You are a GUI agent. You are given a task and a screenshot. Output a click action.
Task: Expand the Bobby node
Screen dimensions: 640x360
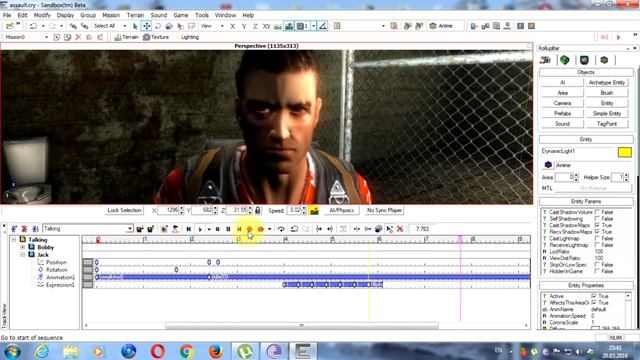pos(22,247)
